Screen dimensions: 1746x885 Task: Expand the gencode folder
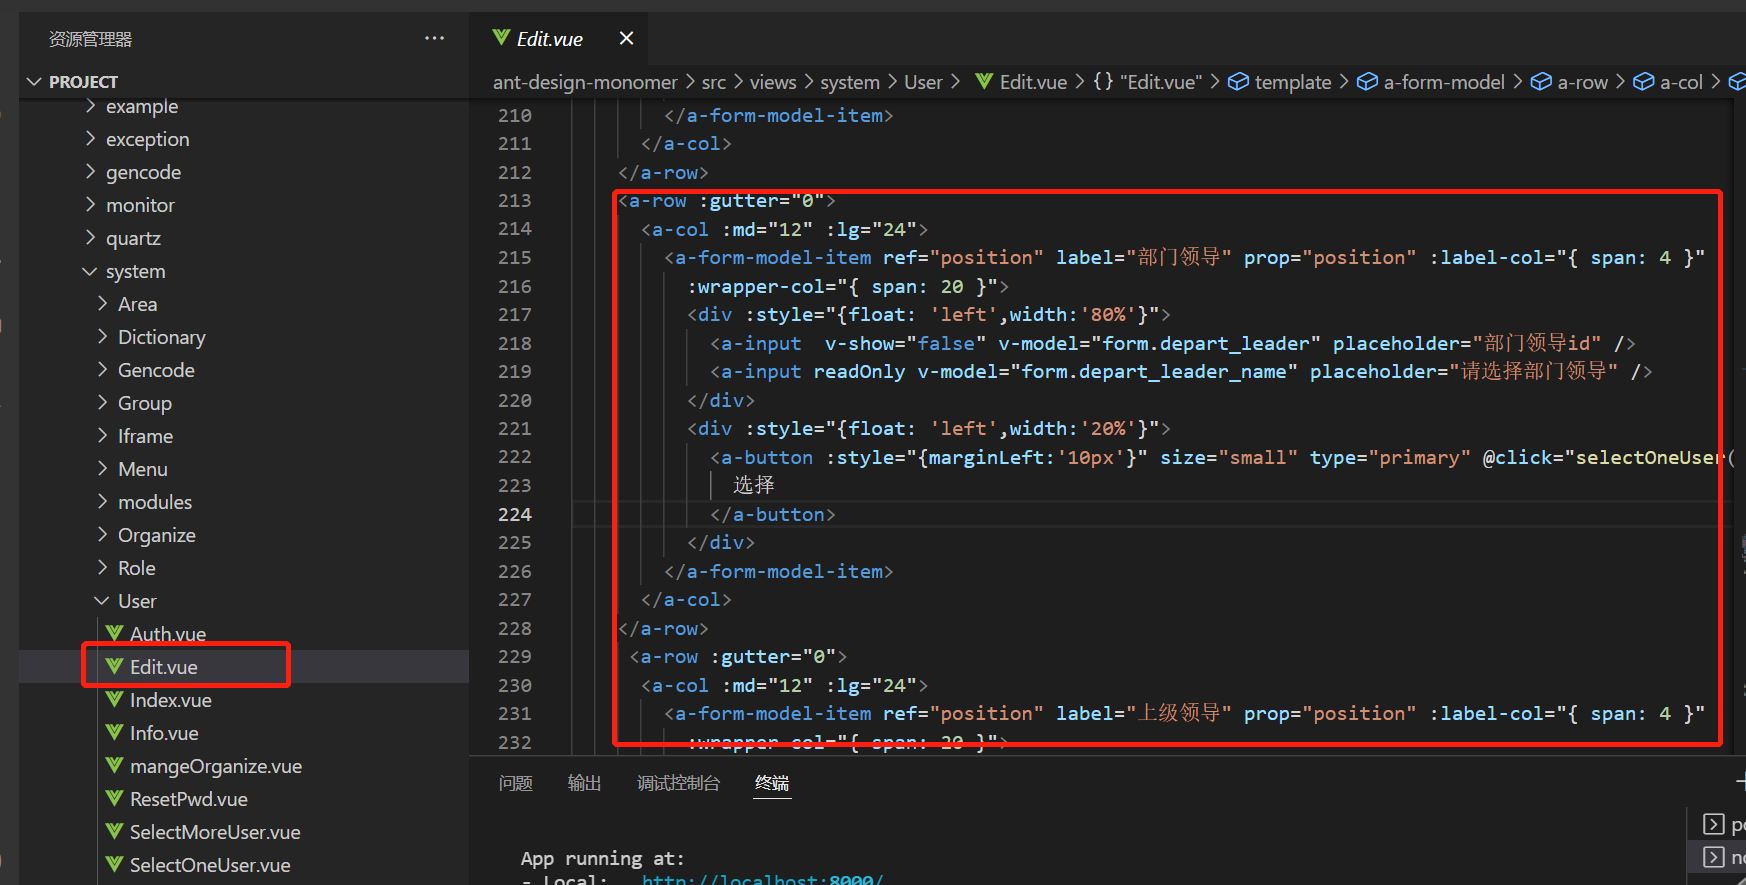(91, 172)
